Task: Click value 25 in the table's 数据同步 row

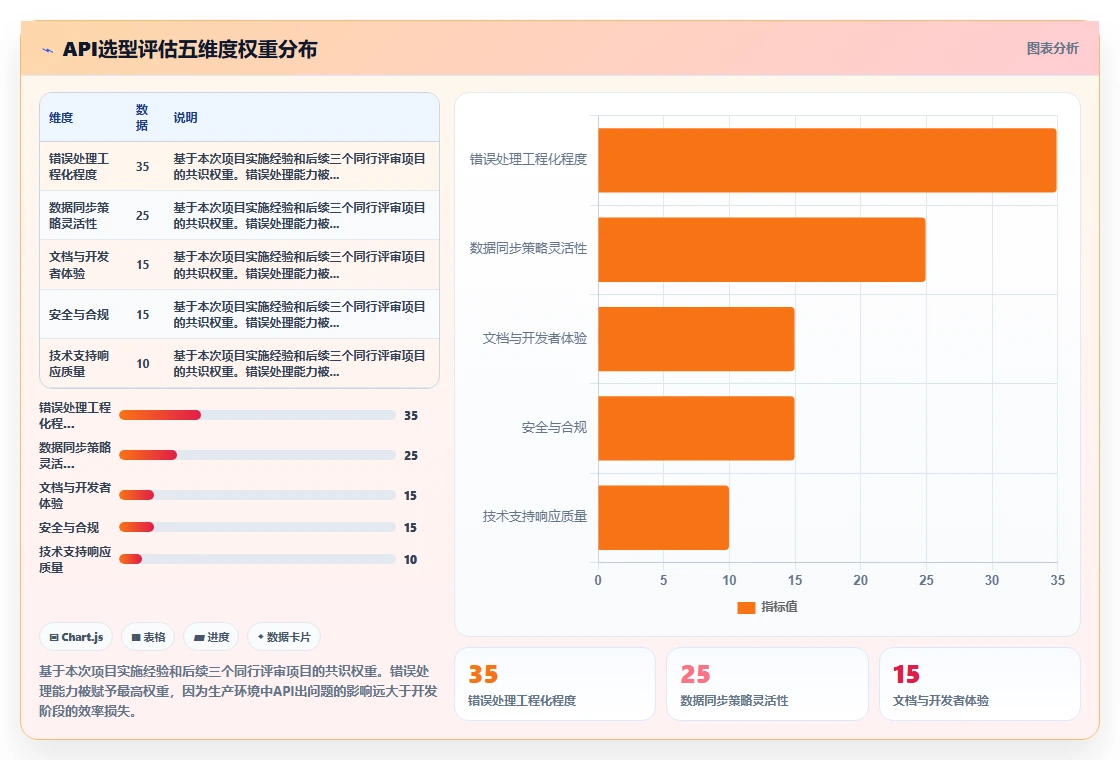Action: coord(142,216)
